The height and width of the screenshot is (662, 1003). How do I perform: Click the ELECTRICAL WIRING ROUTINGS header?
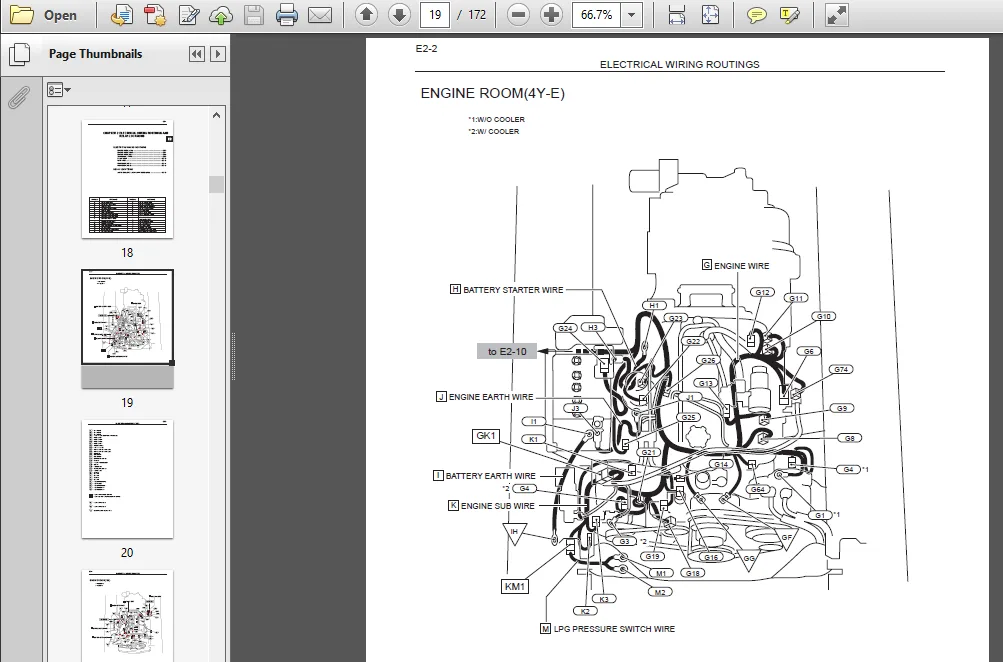tap(679, 65)
